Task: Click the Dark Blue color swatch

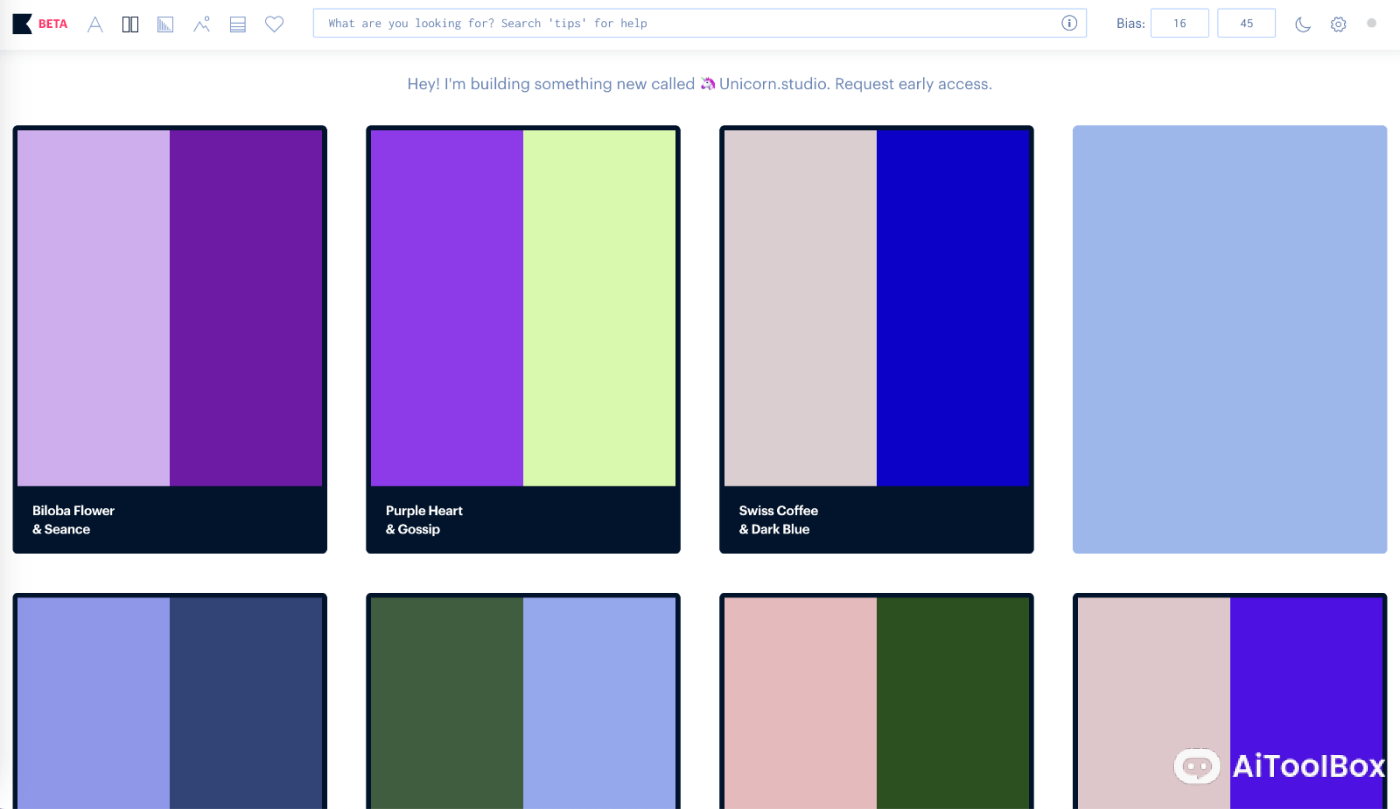Action: [953, 308]
